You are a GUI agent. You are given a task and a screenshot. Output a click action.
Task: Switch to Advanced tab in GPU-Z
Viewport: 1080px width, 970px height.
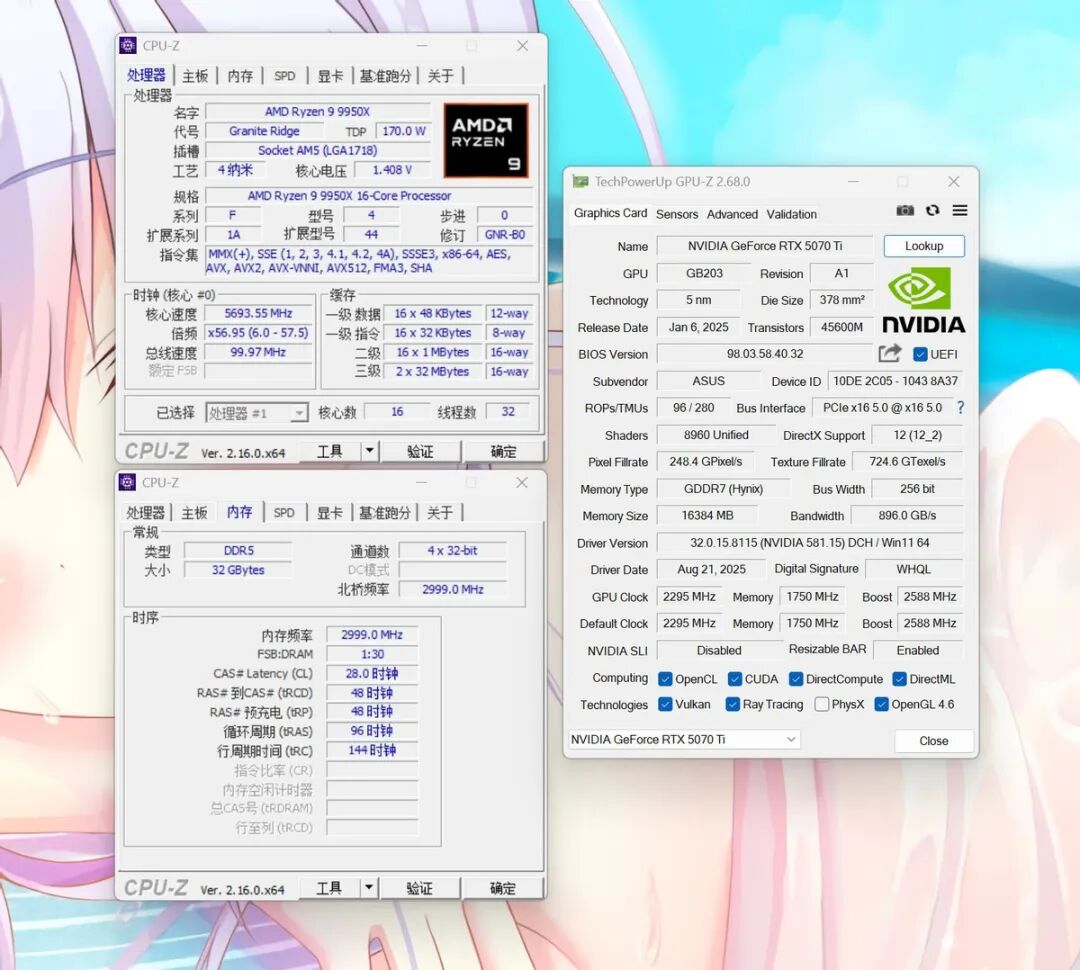pyautogui.click(x=731, y=214)
